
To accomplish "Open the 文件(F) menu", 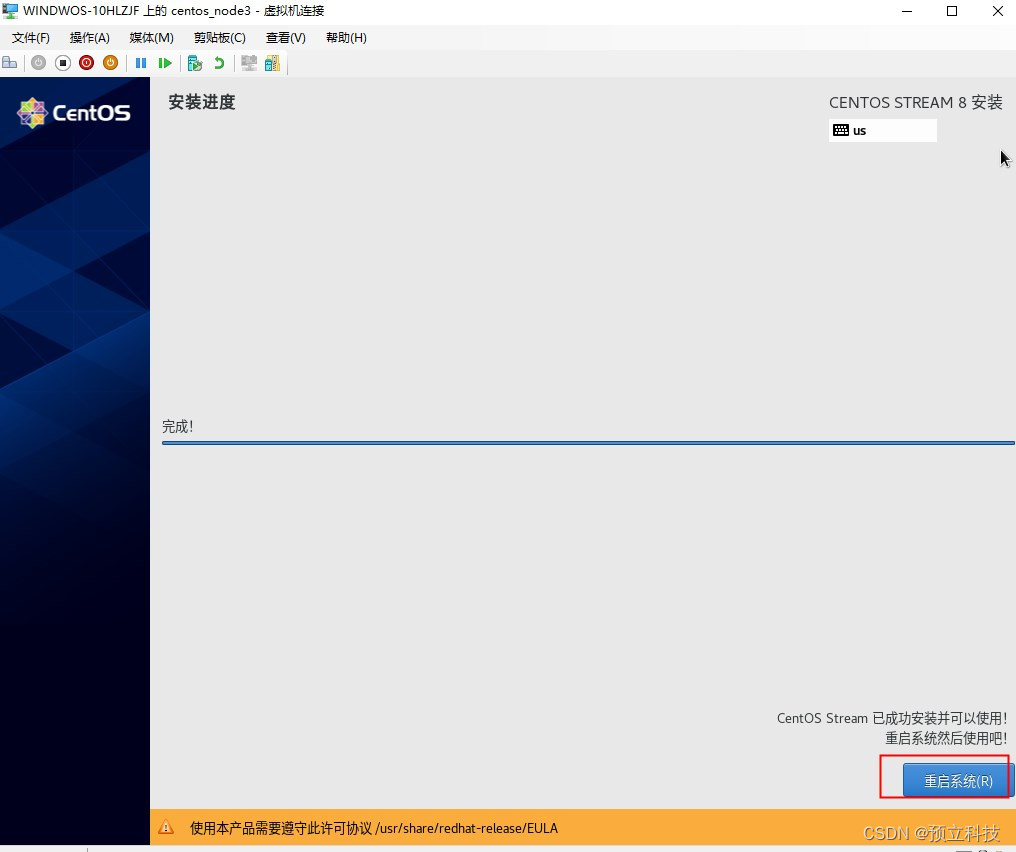I will click(x=30, y=38).
